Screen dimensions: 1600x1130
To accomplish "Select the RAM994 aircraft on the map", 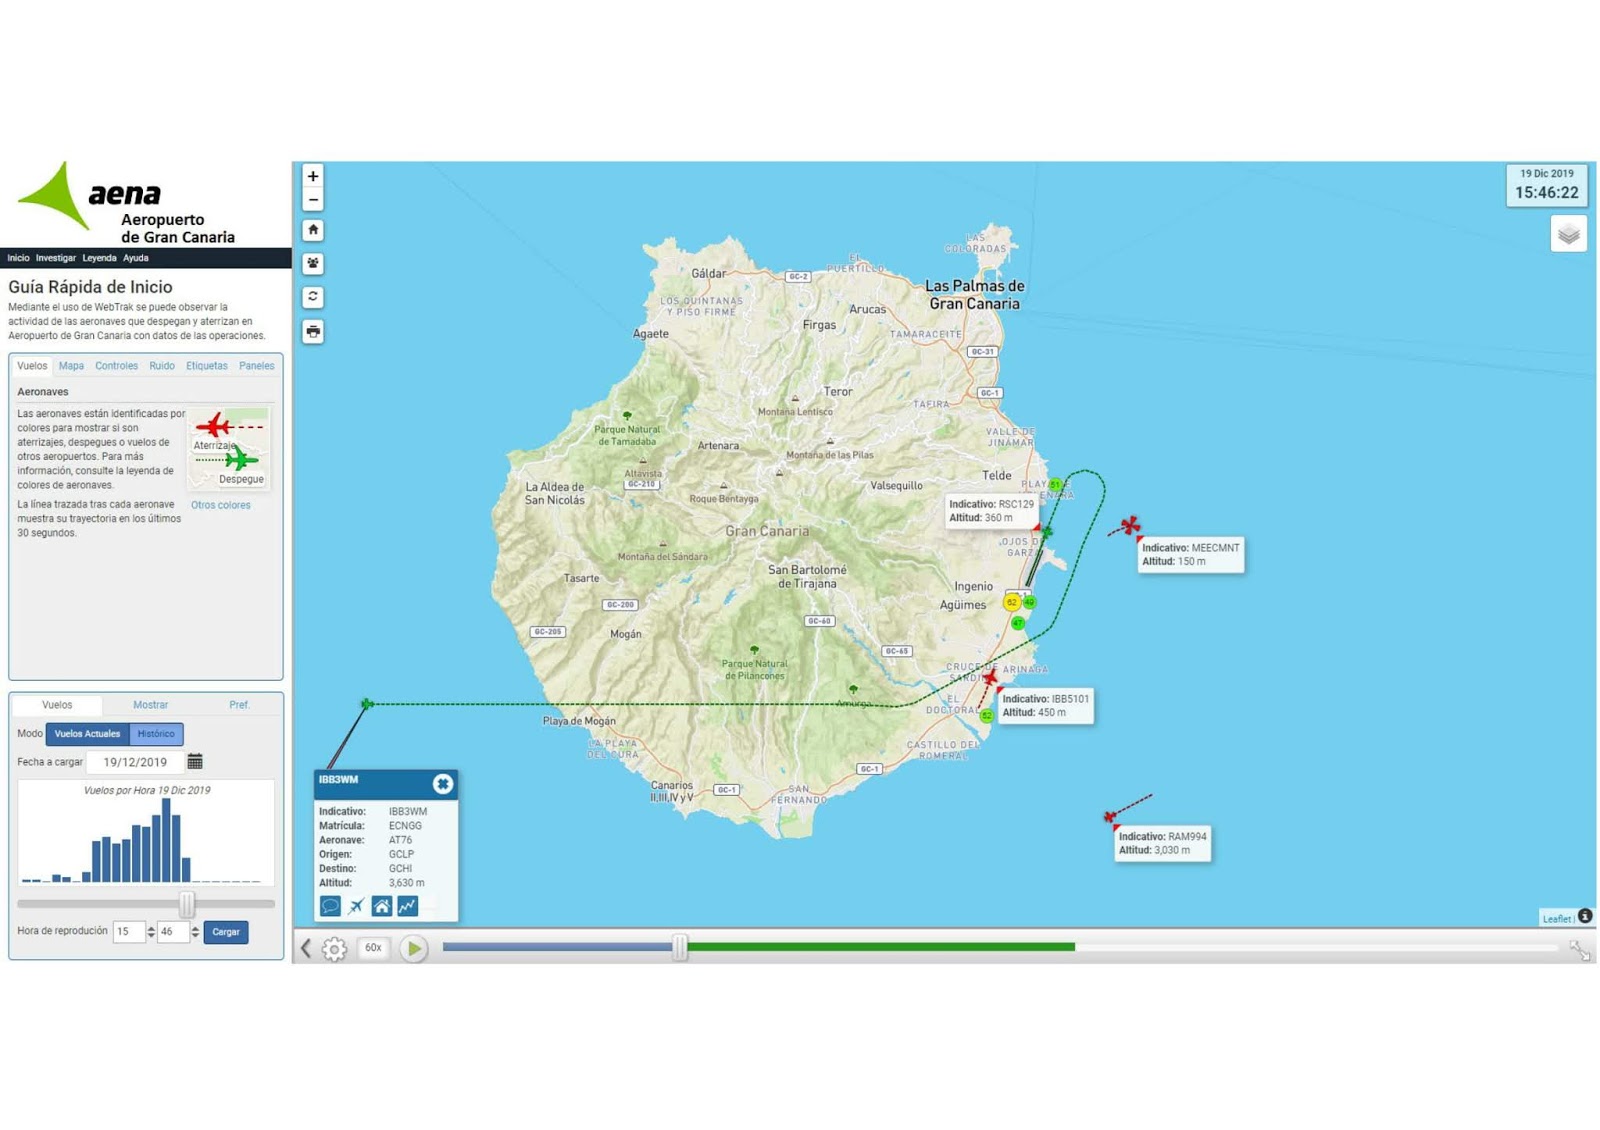I will coord(1110,817).
